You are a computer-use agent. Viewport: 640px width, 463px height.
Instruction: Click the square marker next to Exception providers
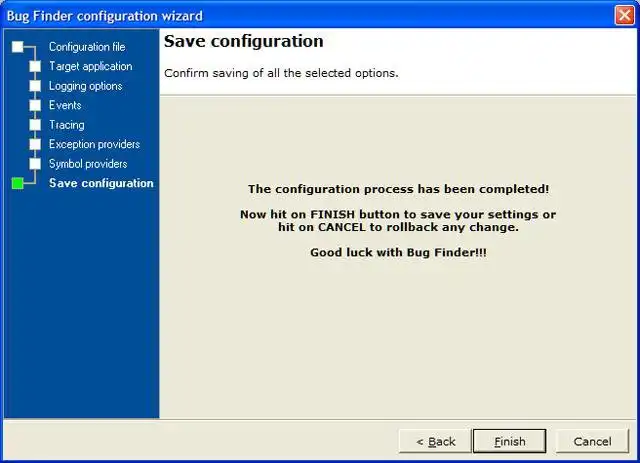36,144
